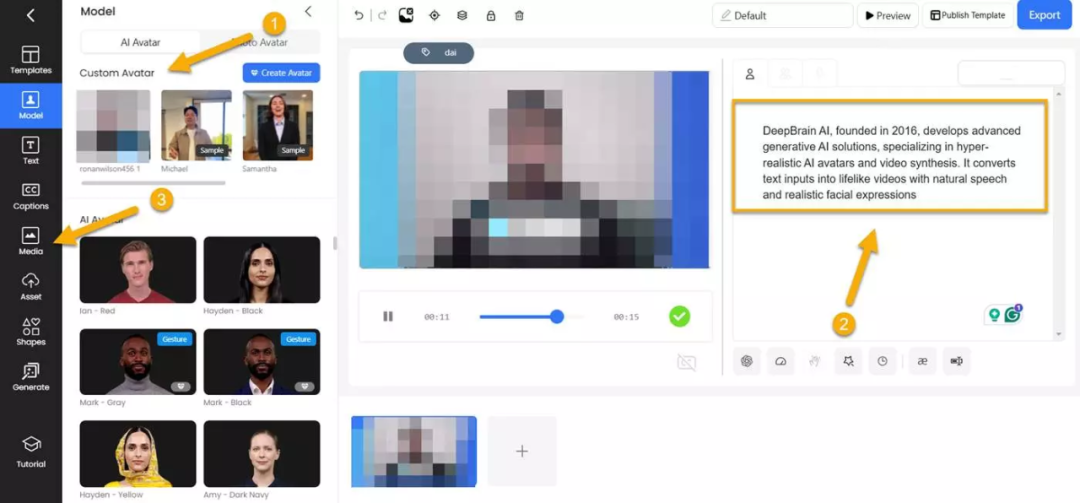Select the first scene thumbnail in the timeline
Image resolution: width=1080 pixels, height=503 pixels.
[414, 451]
